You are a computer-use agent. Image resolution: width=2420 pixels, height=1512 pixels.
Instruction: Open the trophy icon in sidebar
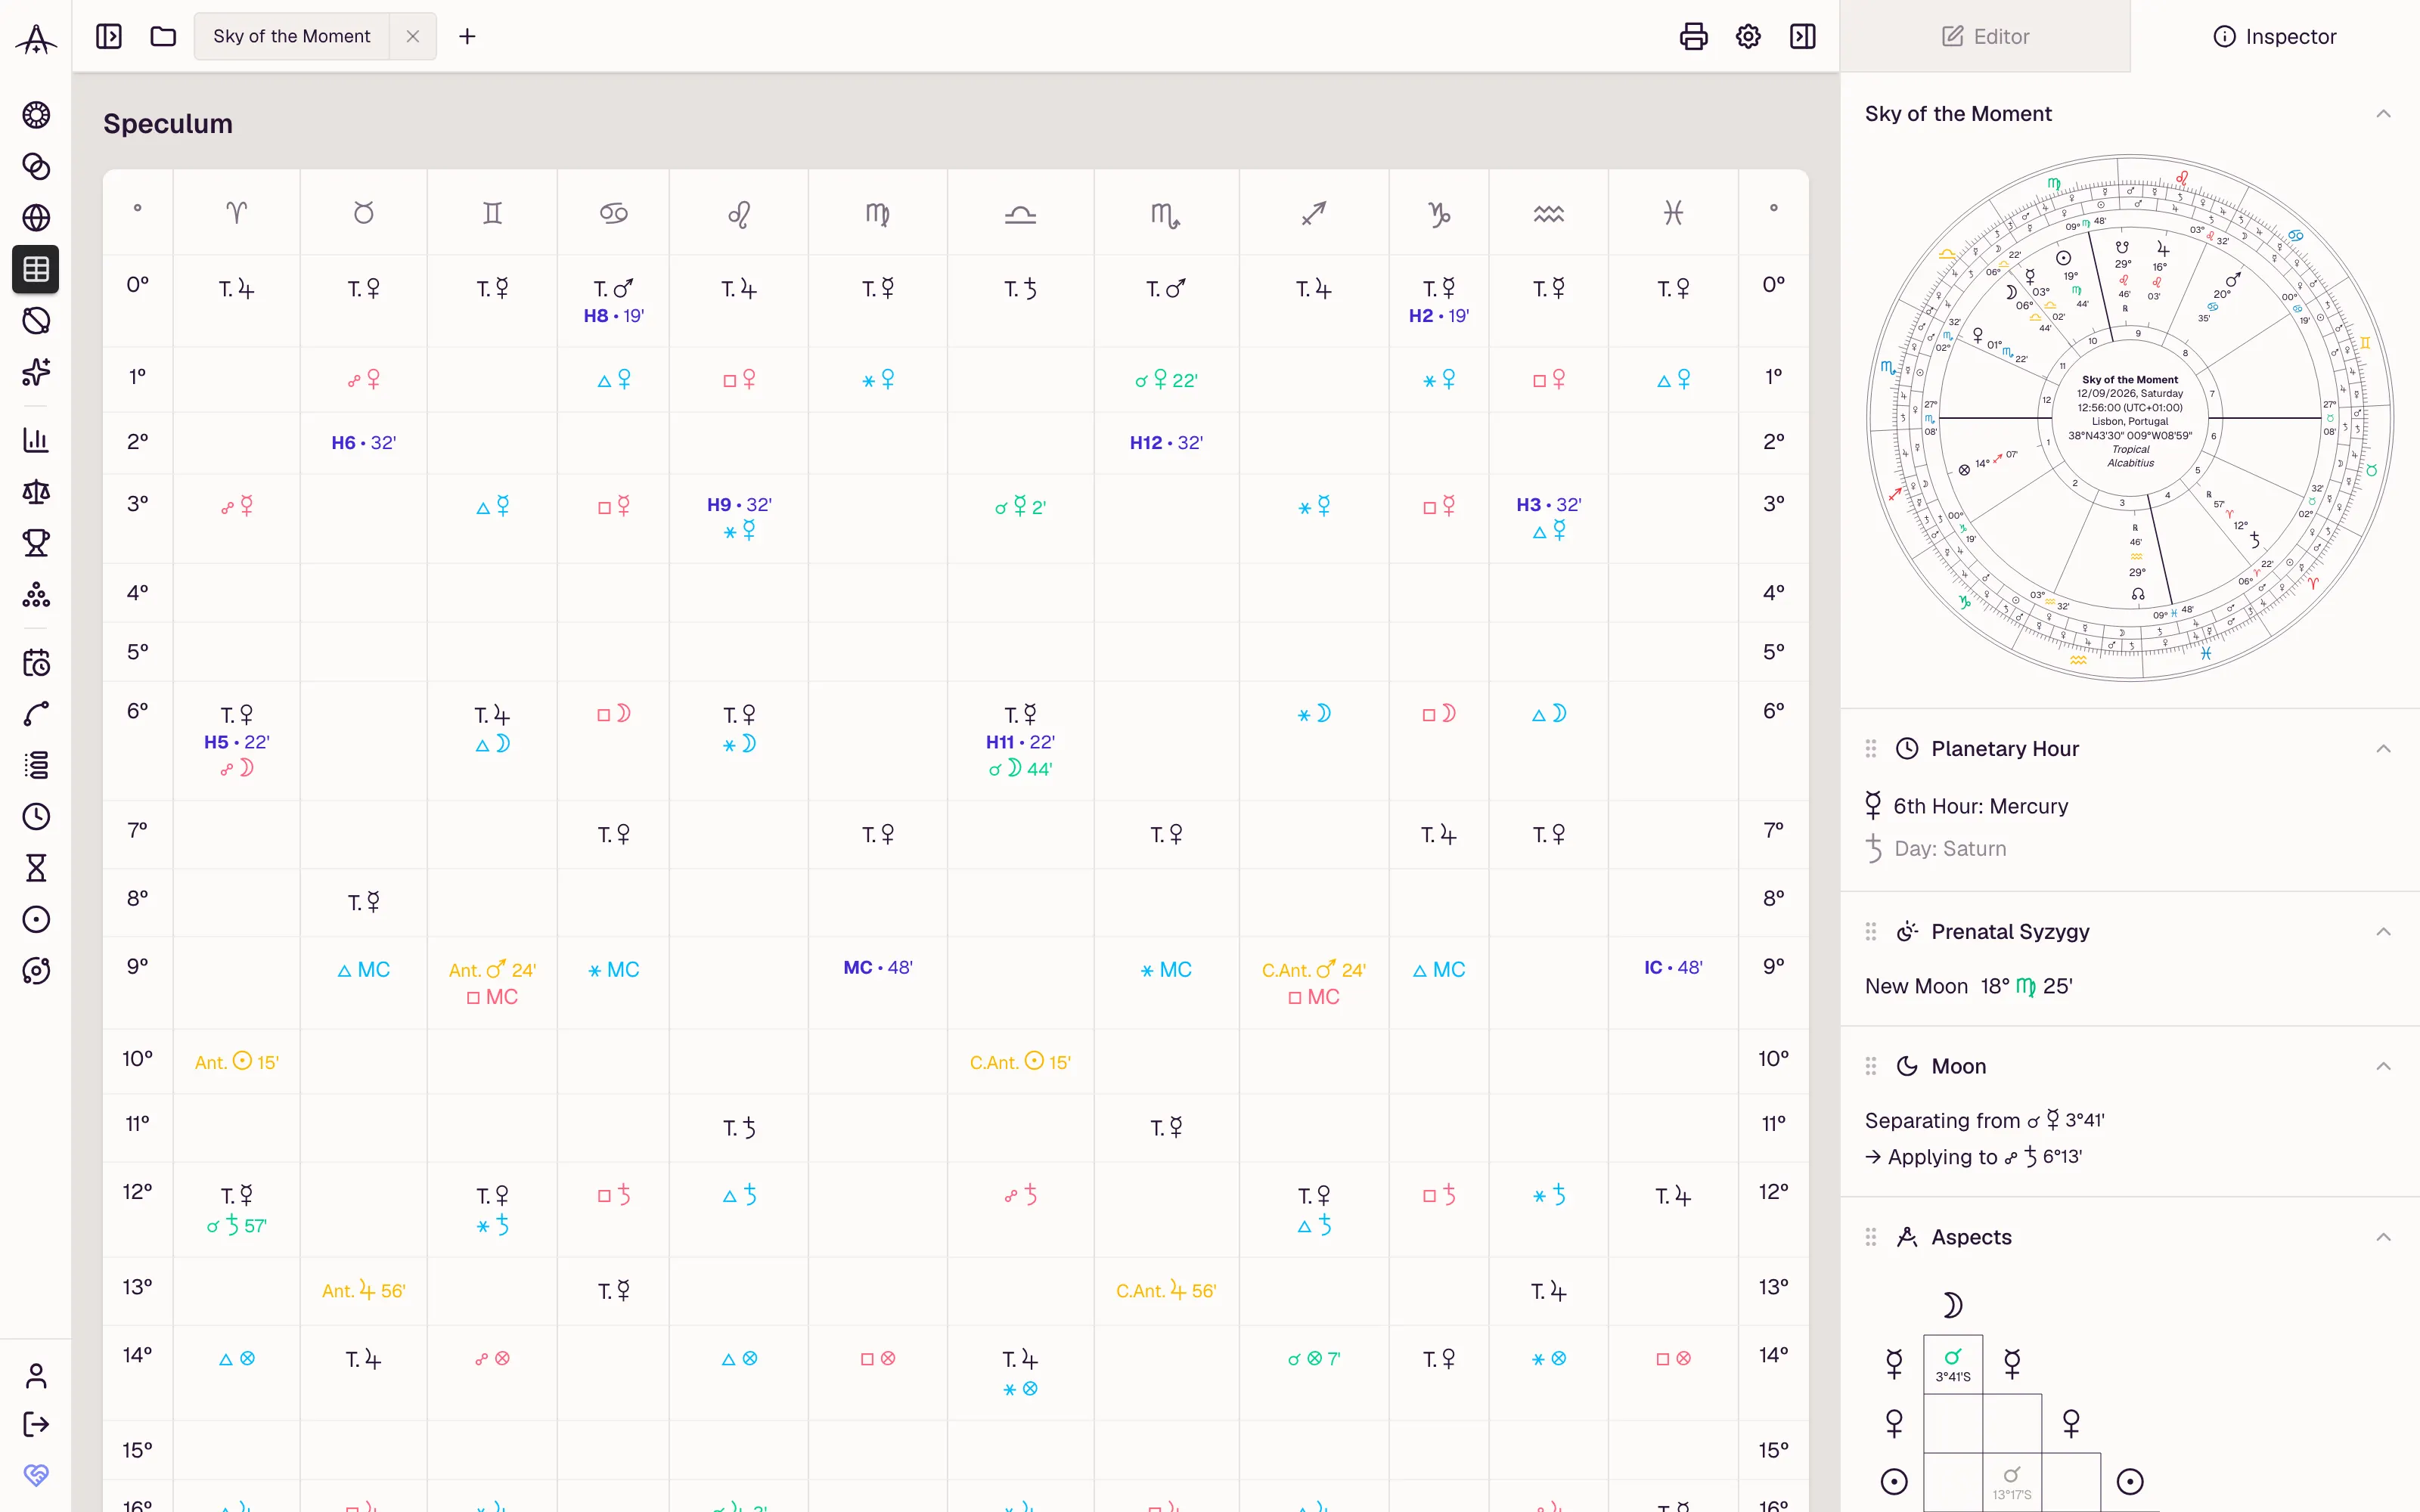[x=36, y=543]
